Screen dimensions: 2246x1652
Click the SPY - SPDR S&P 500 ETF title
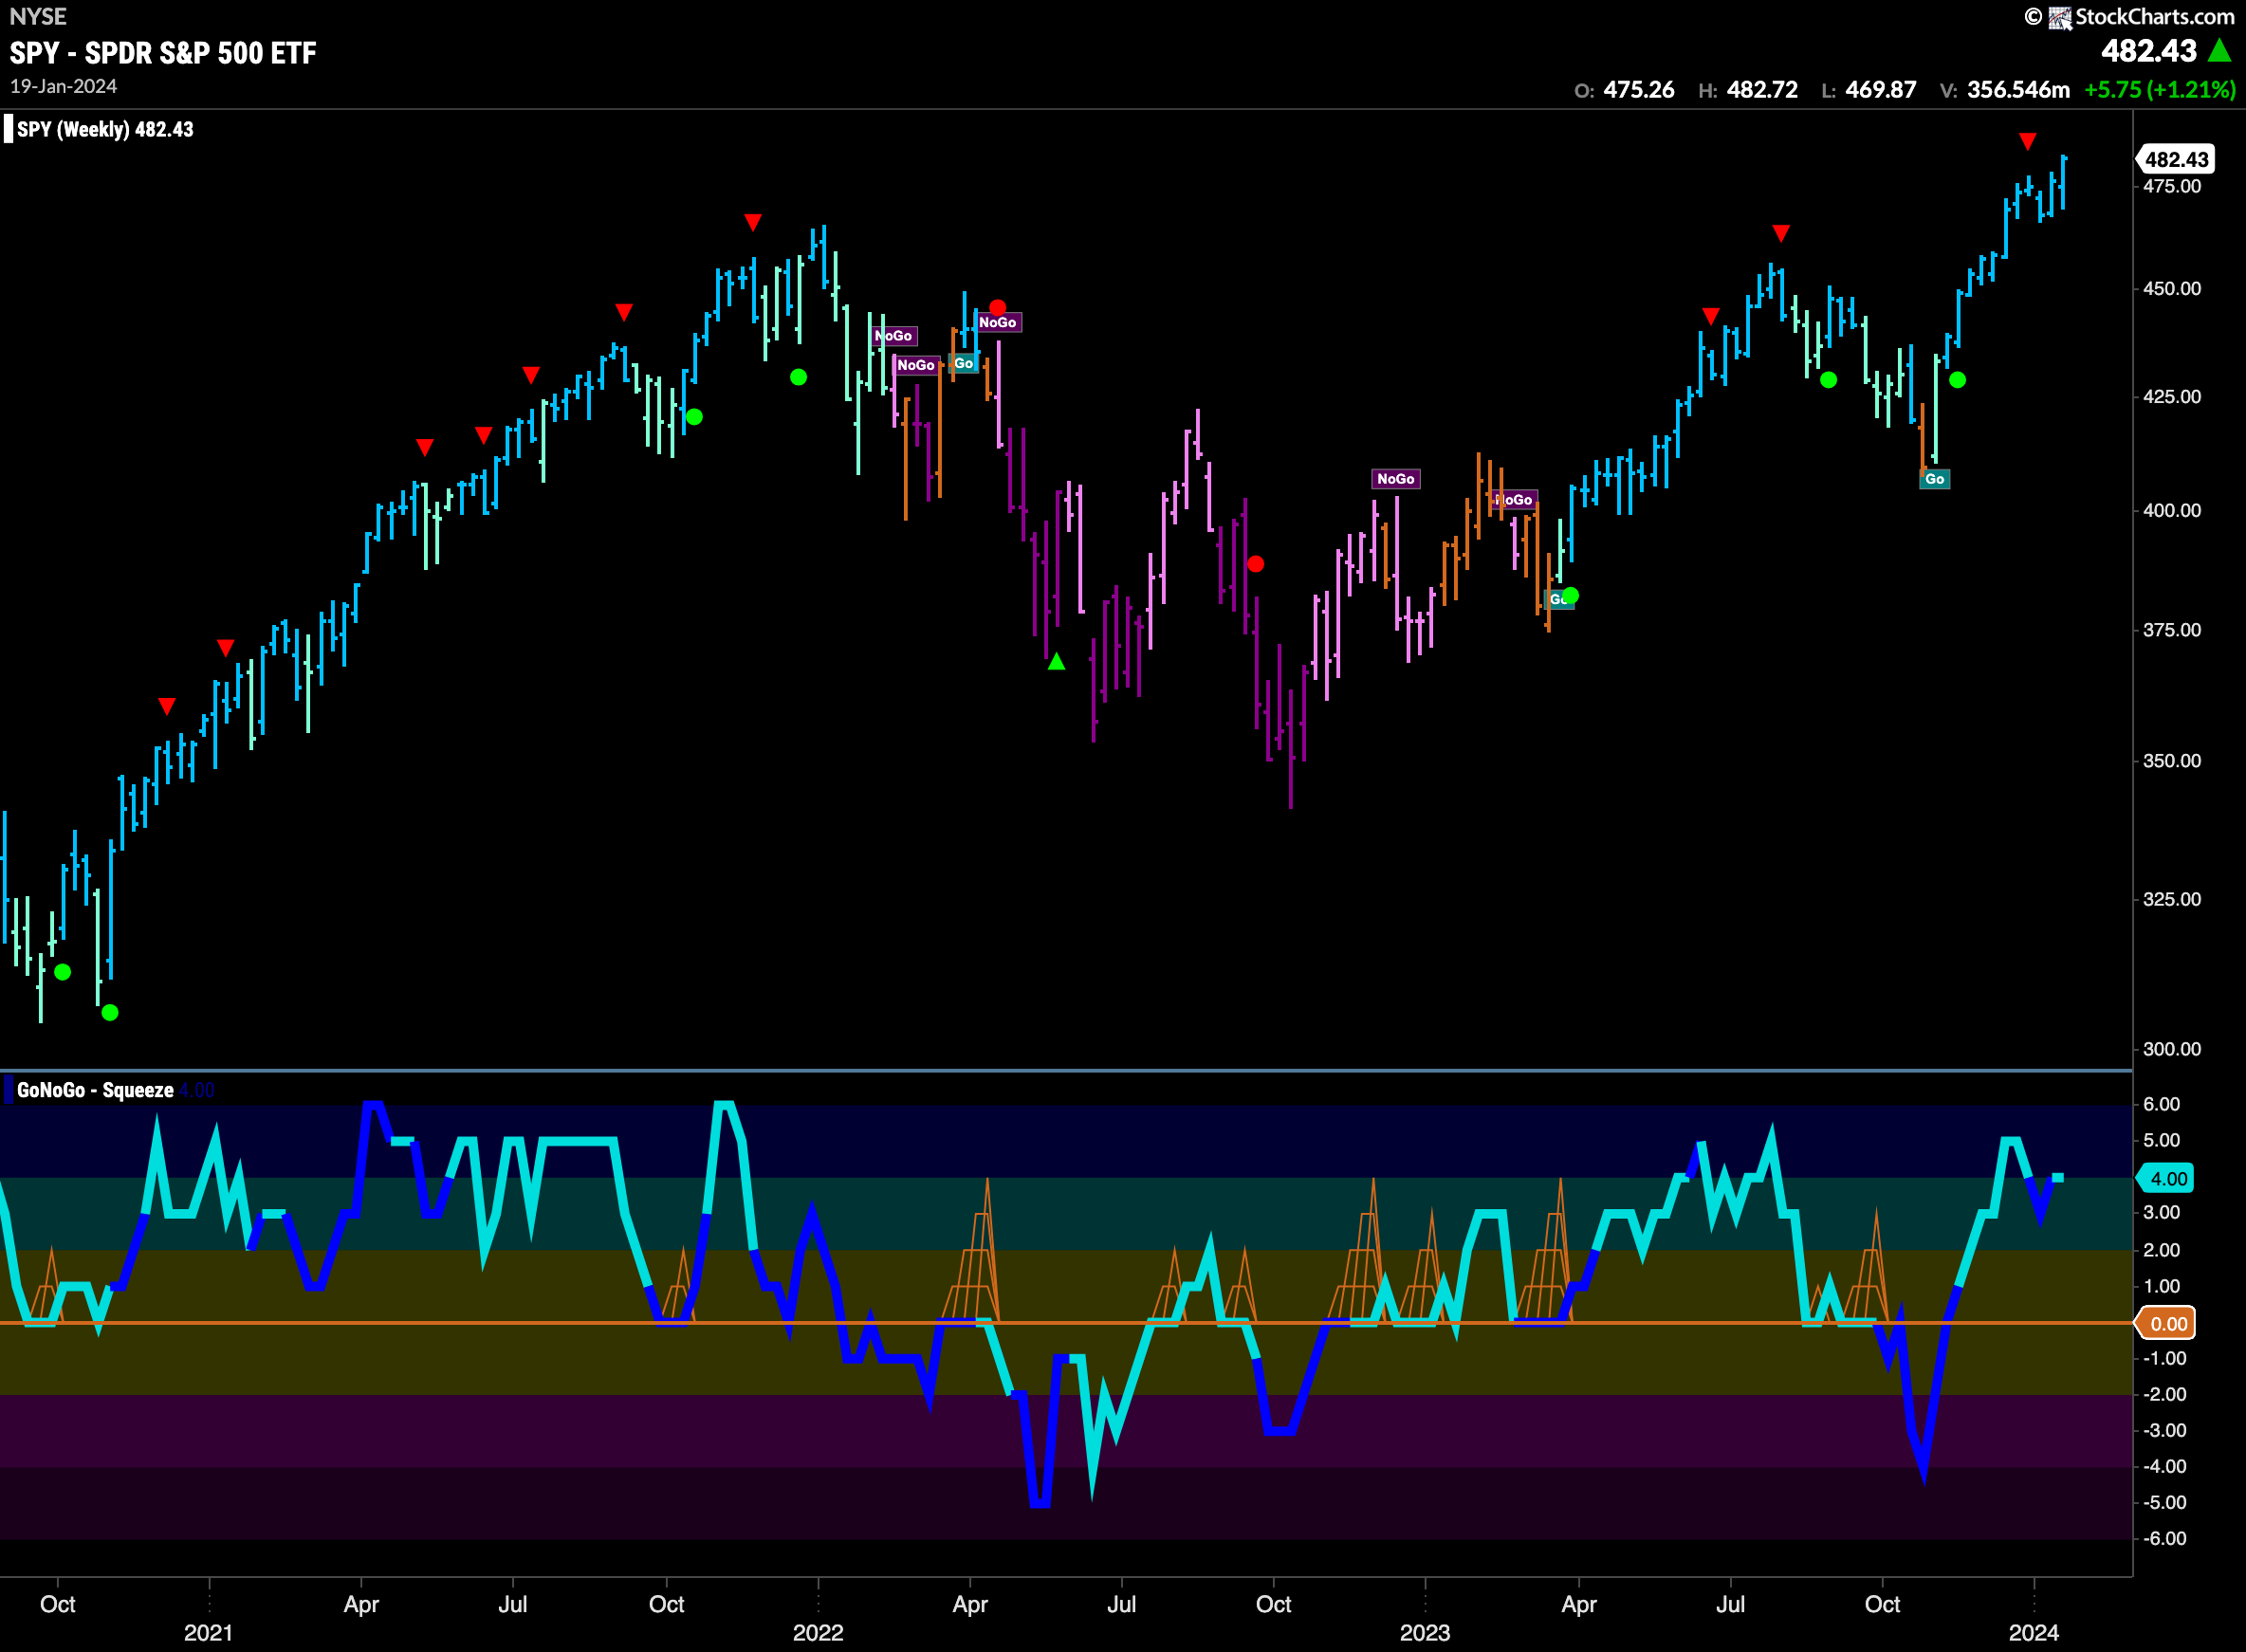163,52
